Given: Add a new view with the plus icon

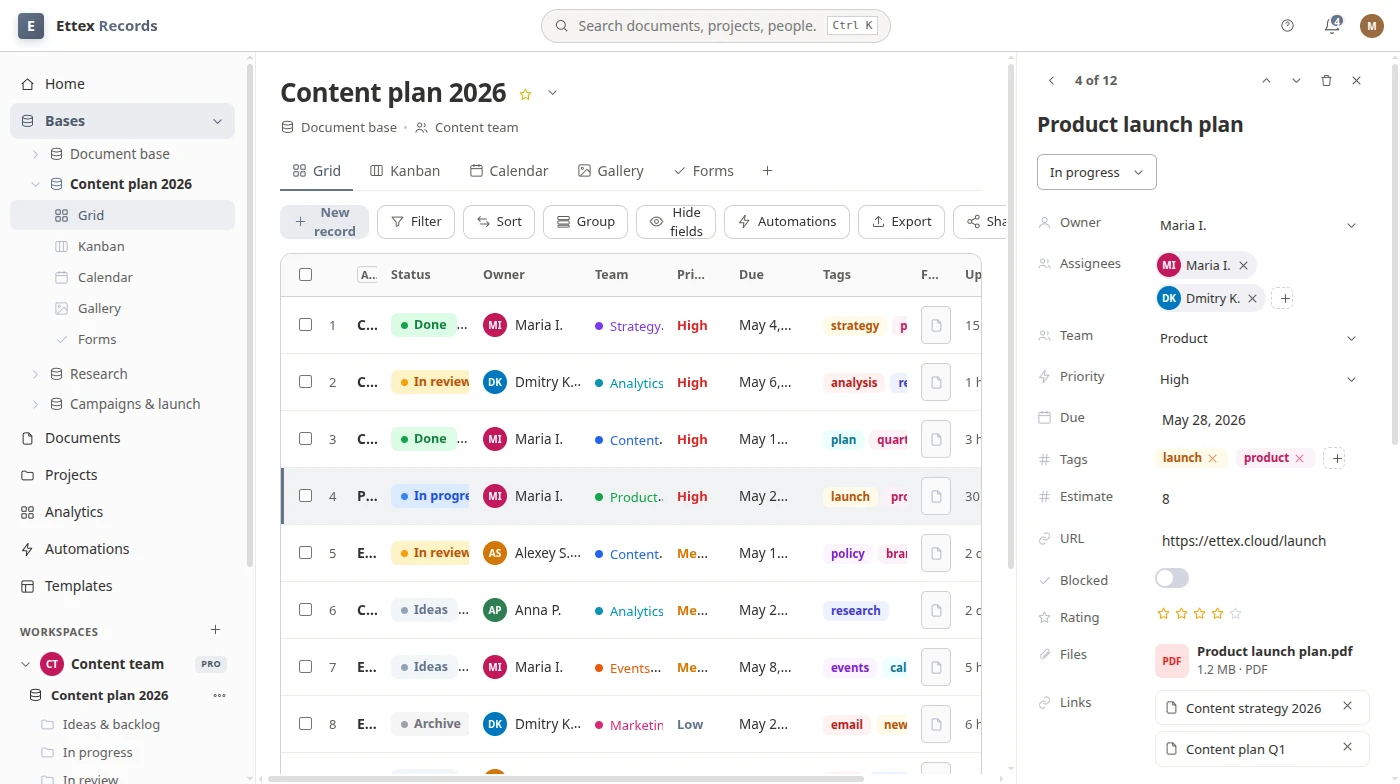Looking at the screenshot, I should 767,171.
